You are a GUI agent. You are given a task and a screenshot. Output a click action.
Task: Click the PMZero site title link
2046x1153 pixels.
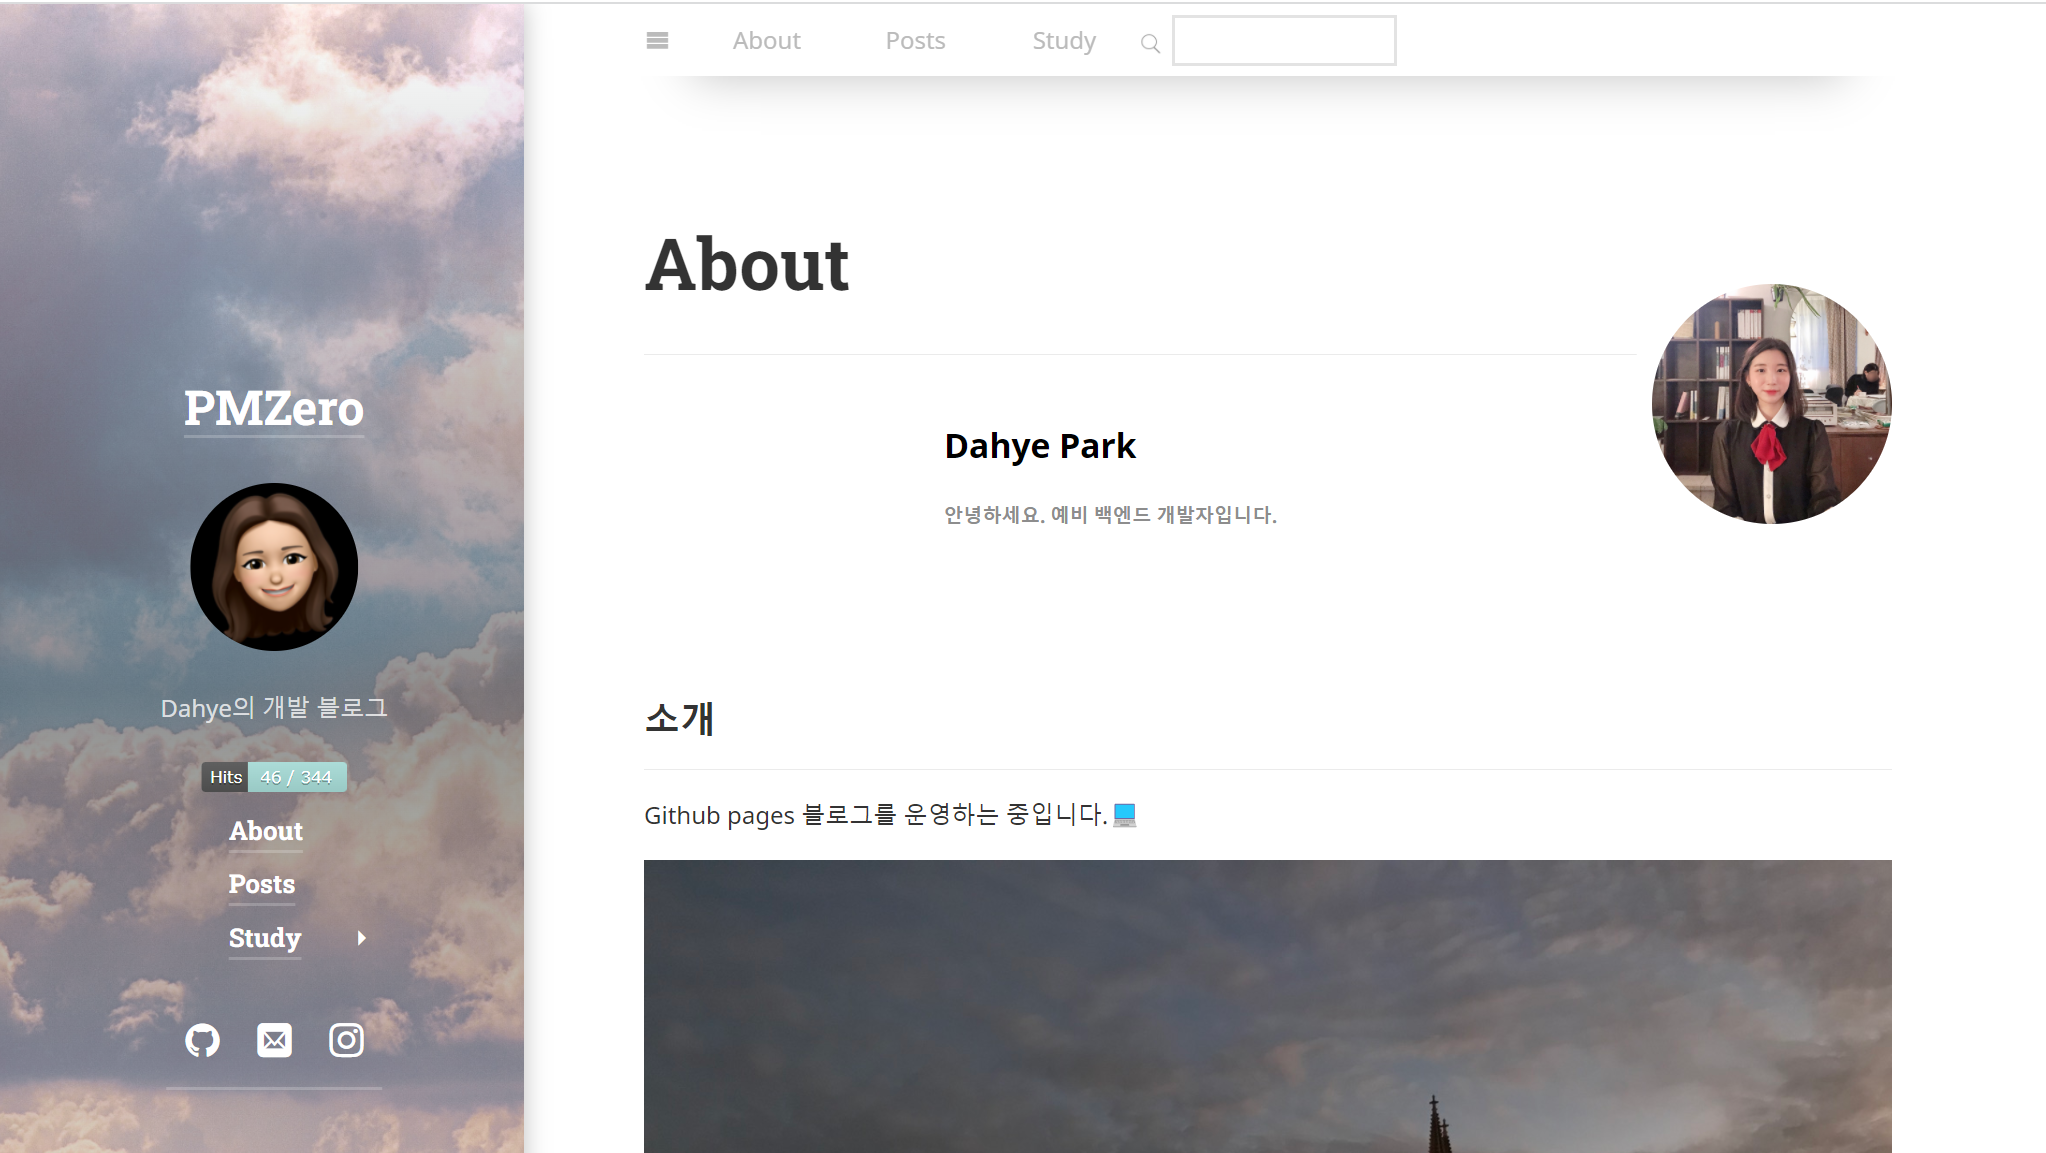pos(274,408)
